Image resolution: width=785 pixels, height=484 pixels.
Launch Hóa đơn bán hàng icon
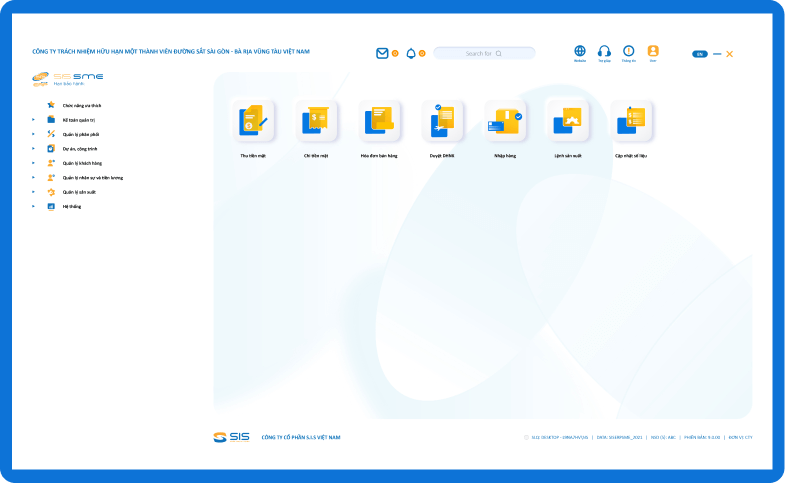pyautogui.click(x=379, y=120)
